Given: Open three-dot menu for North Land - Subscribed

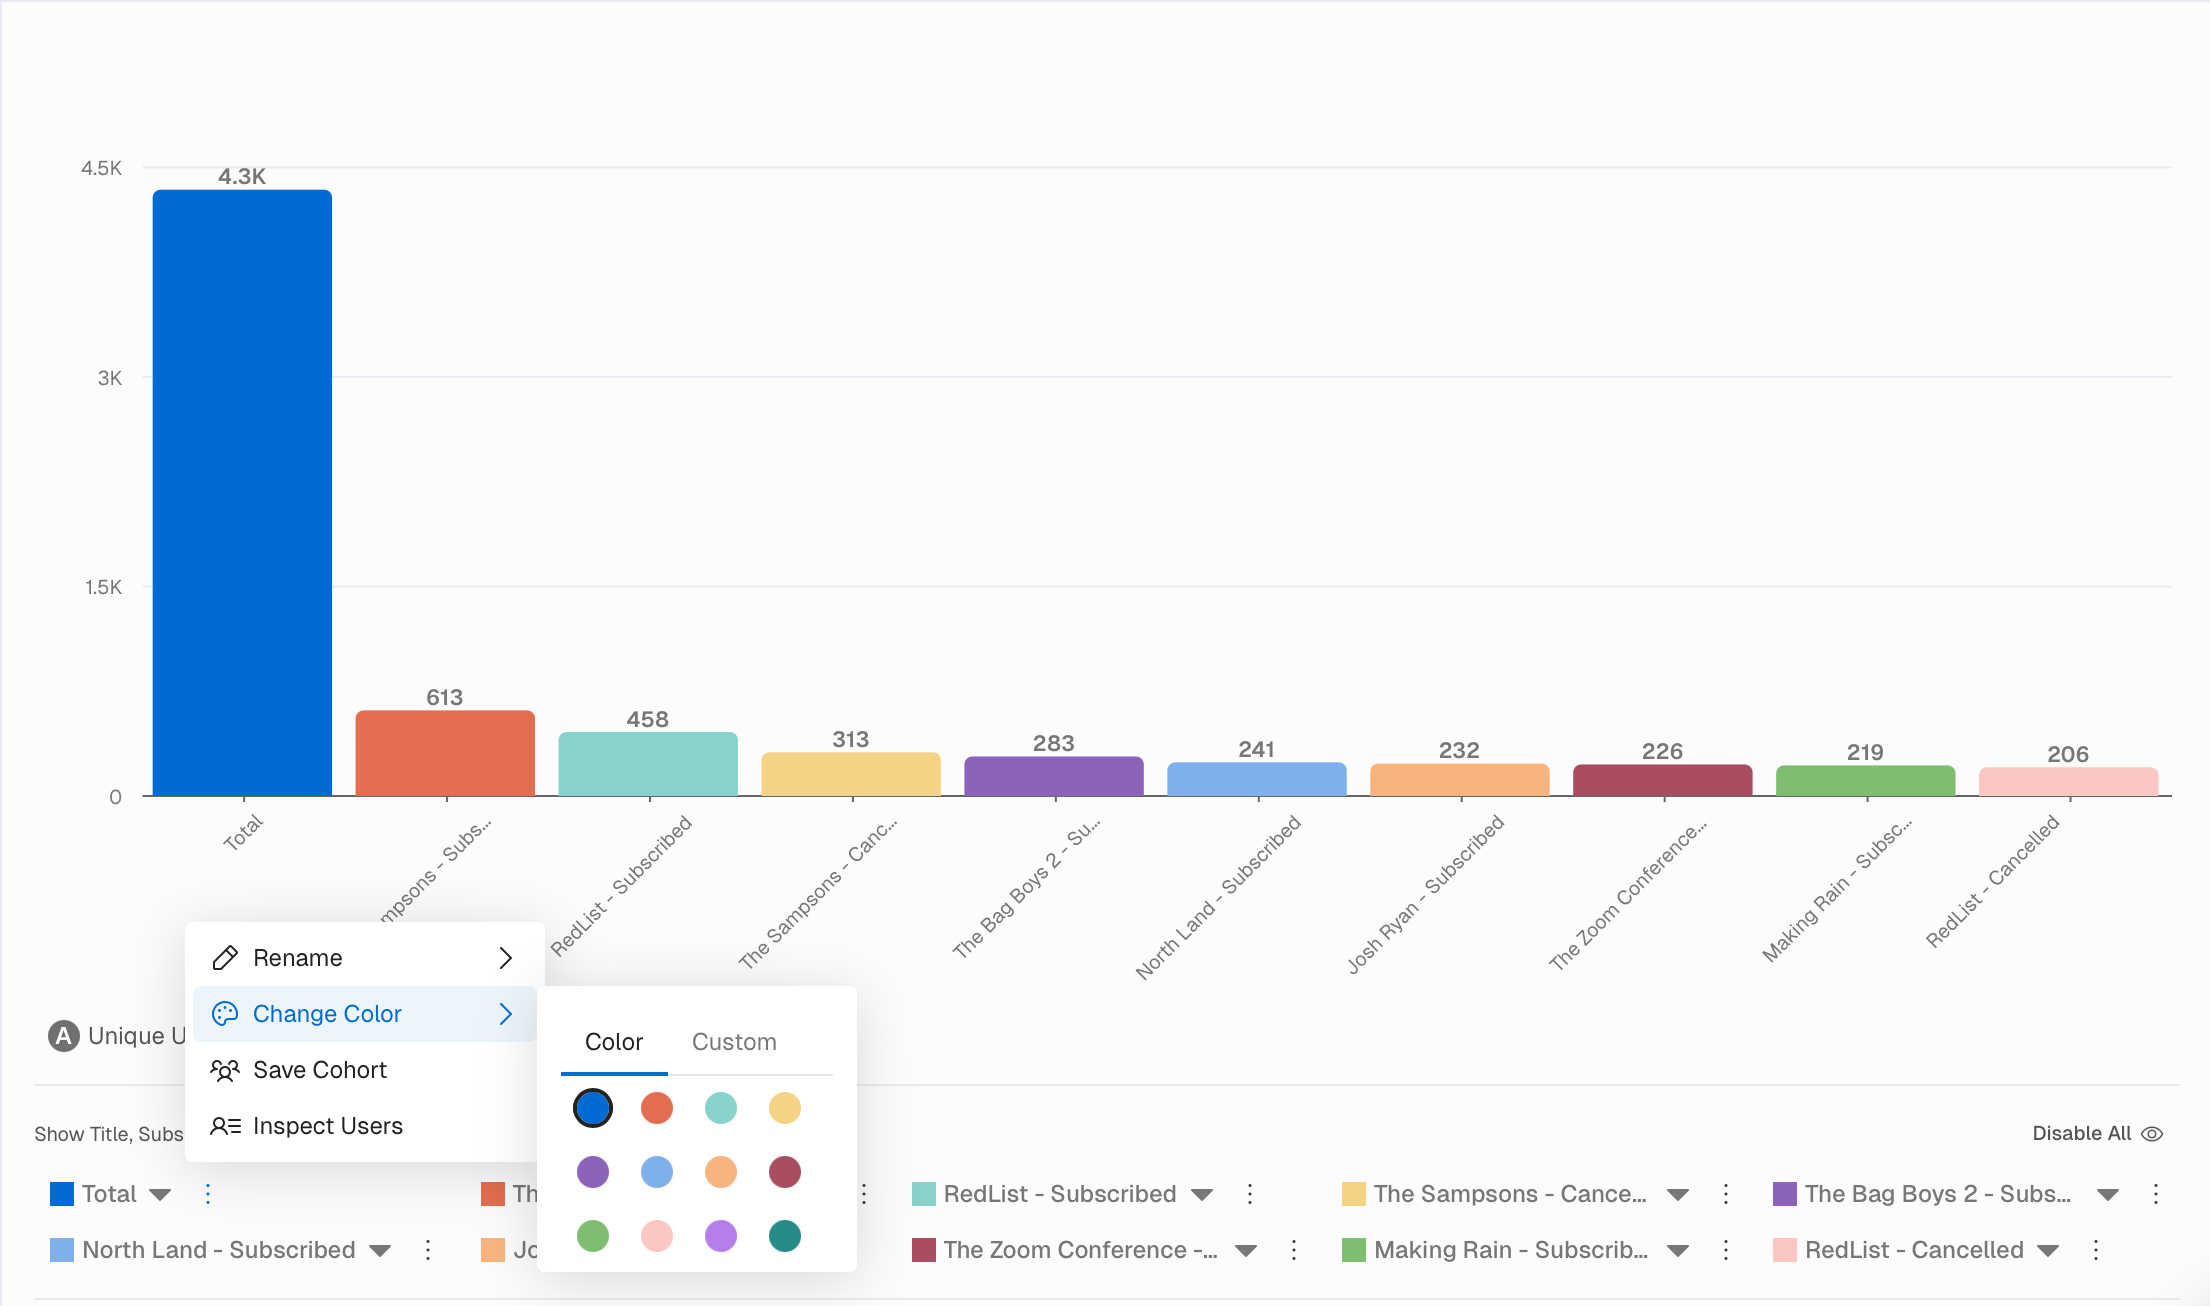Looking at the screenshot, I should [428, 1250].
